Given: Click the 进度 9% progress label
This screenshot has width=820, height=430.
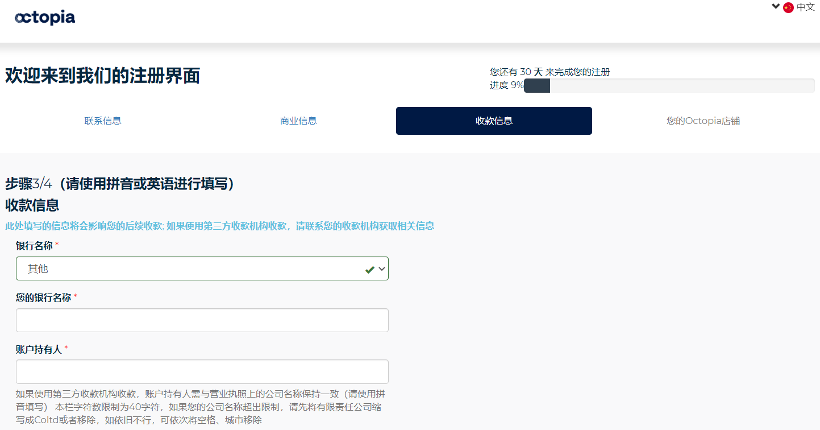Looking at the screenshot, I should coord(506,85).
